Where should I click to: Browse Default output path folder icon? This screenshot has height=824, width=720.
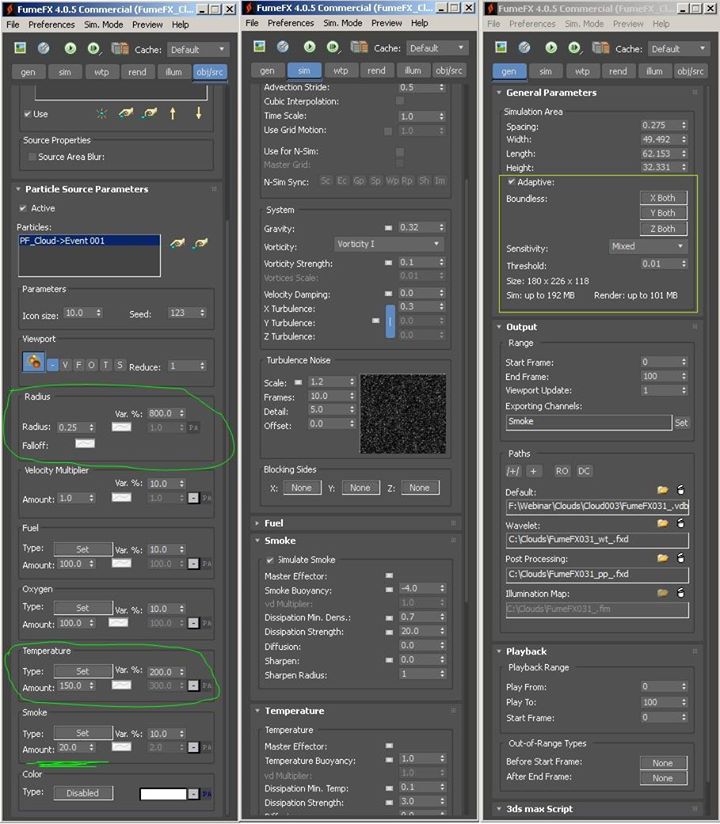(662, 490)
